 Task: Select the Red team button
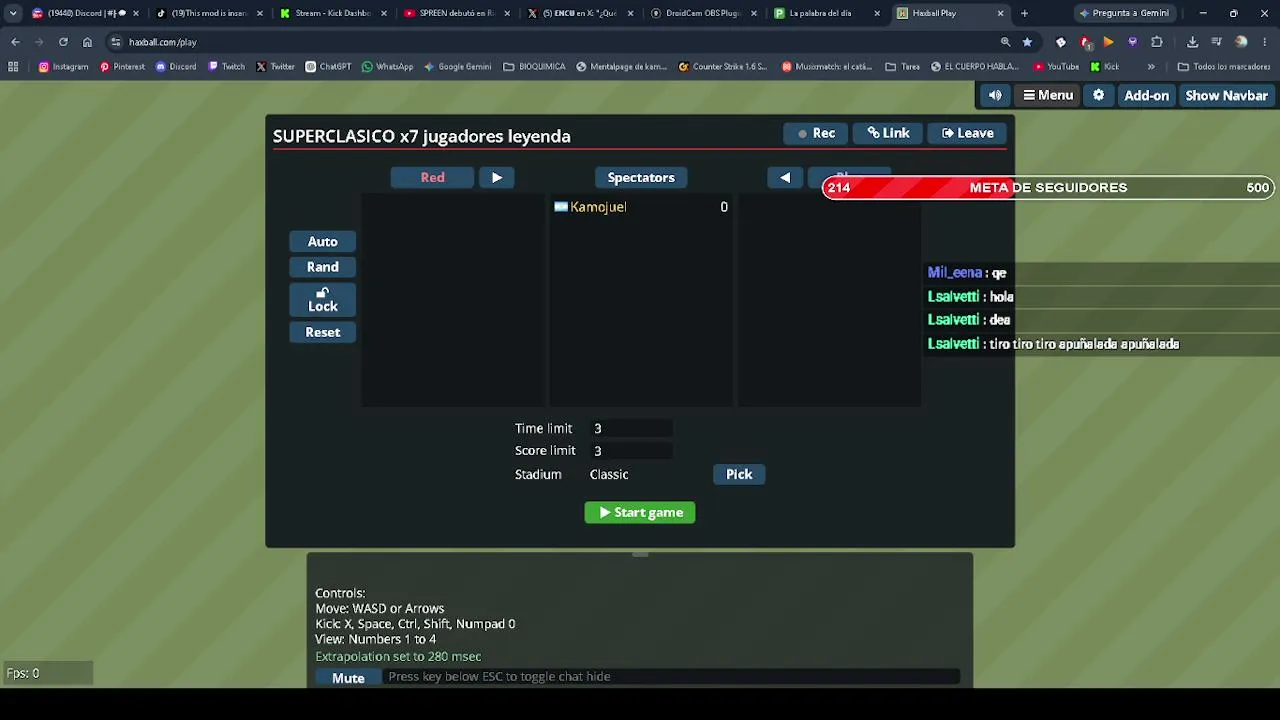pyautogui.click(x=432, y=177)
